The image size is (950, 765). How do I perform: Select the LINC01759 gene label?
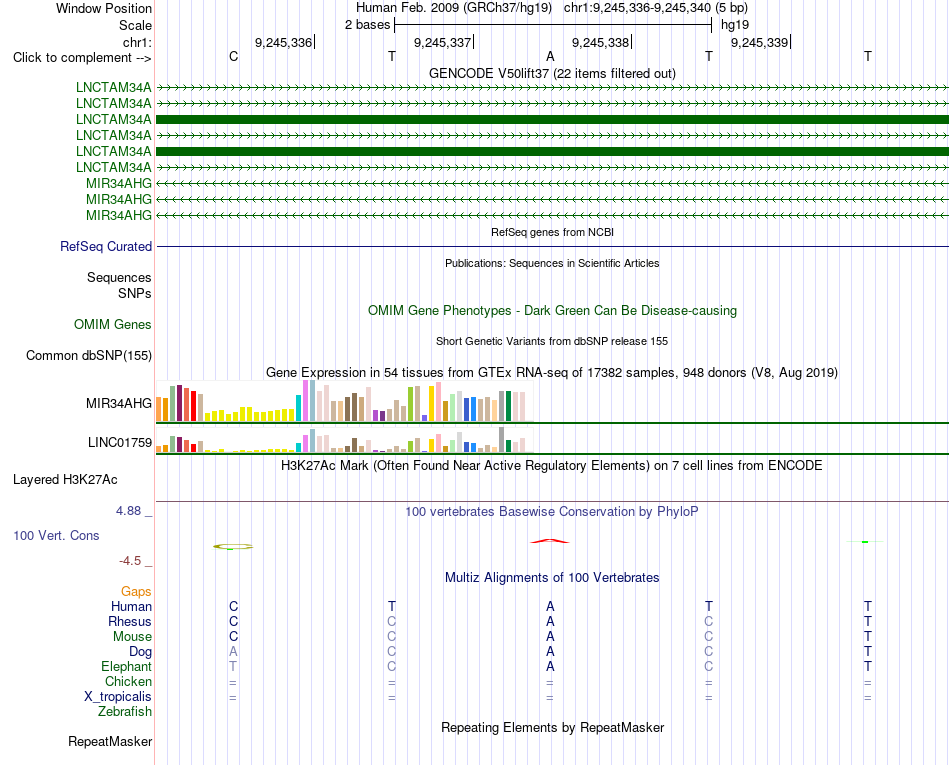120,442
